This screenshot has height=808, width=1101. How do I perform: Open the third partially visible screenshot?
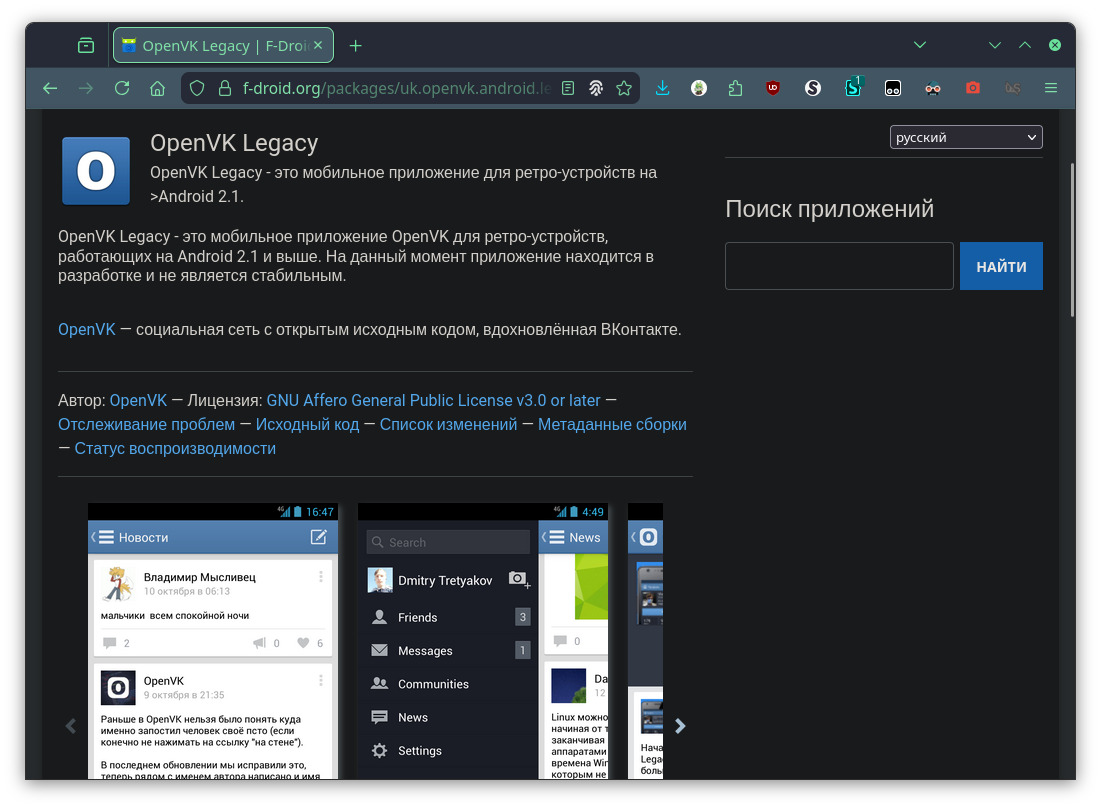pyautogui.click(x=645, y=641)
